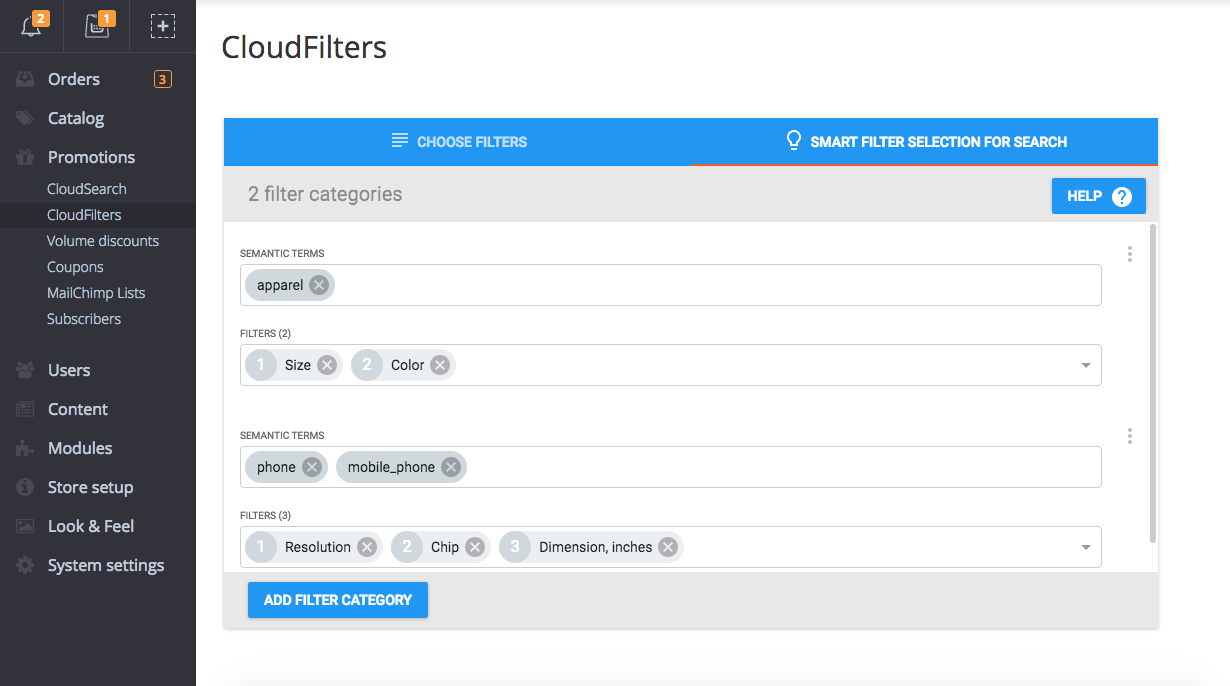Remove the Color filter tag
This screenshot has height=686, width=1230.
coord(439,365)
